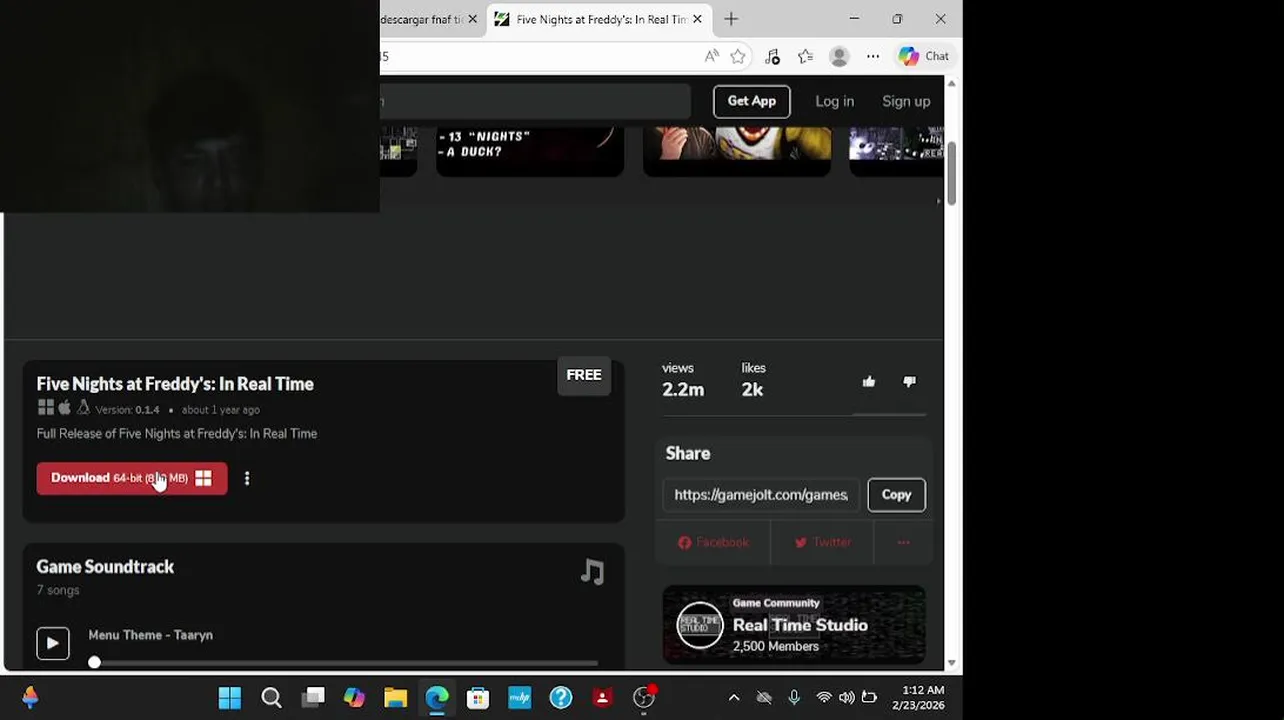
Task: Close the 'descargar fnaf' tab
Action: [x=472, y=19]
